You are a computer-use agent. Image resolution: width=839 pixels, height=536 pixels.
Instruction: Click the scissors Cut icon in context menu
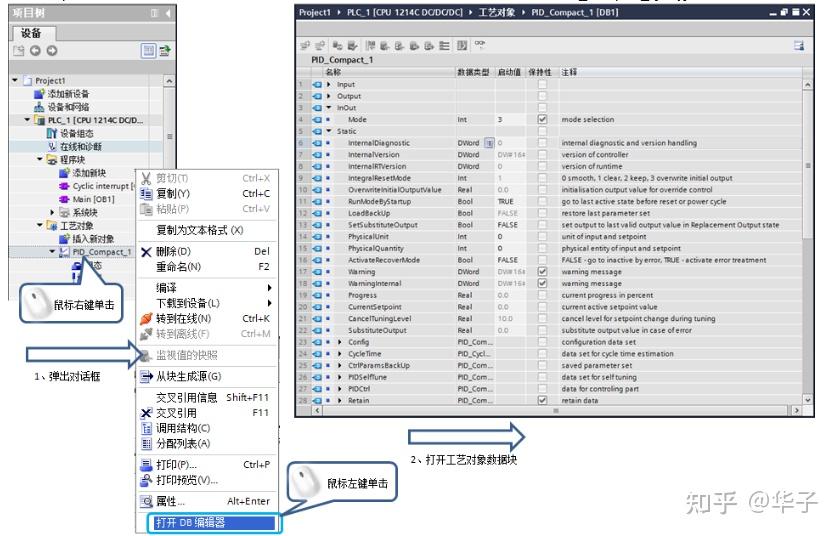pos(146,178)
